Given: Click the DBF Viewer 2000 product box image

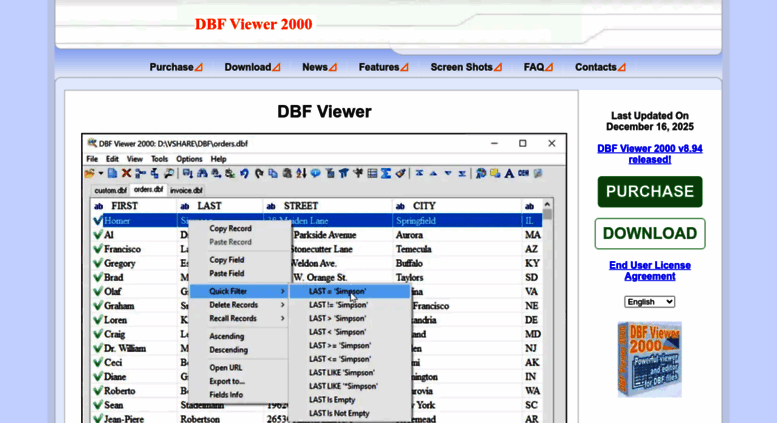Looking at the screenshot, I should 650,359.
